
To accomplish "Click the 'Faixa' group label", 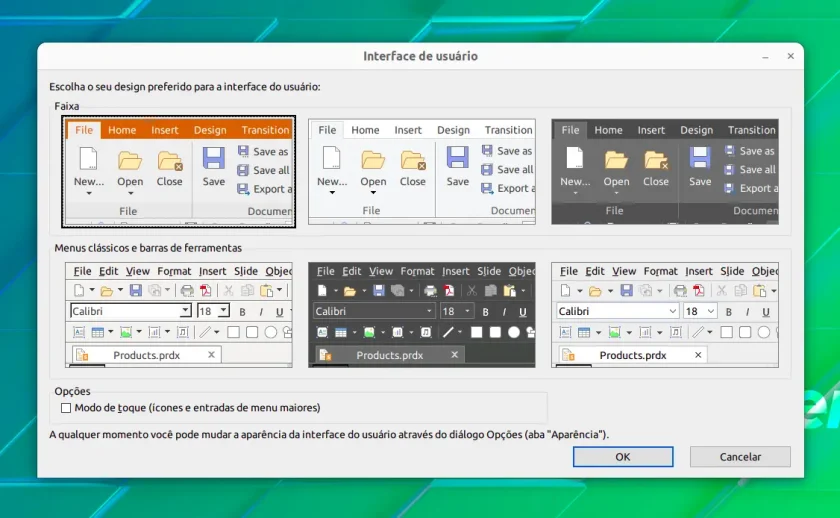I will pyautogui.click(x=66, y=106).
